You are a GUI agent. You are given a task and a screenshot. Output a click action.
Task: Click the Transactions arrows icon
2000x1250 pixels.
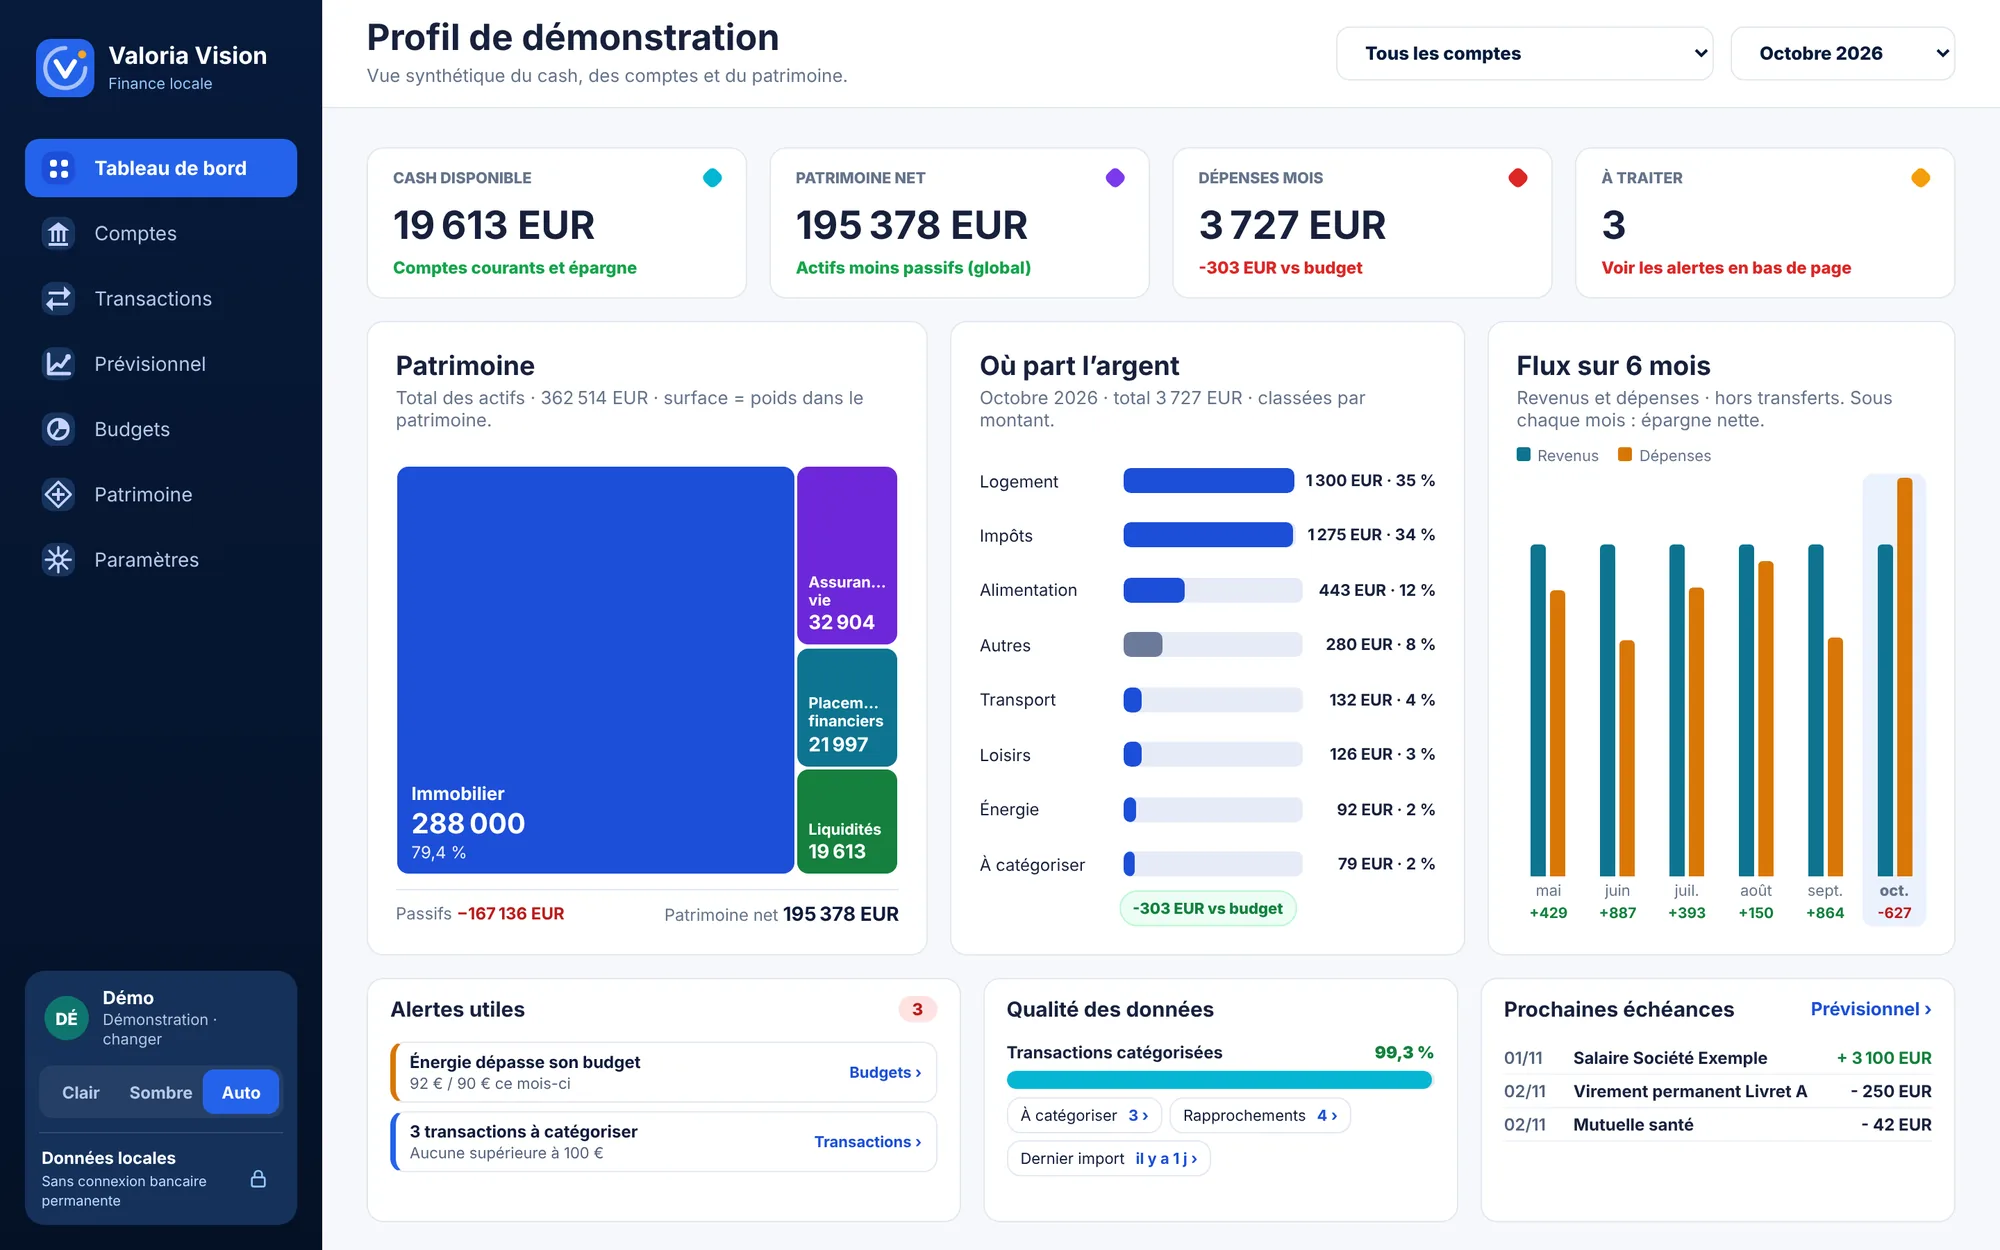click(59, 298)
